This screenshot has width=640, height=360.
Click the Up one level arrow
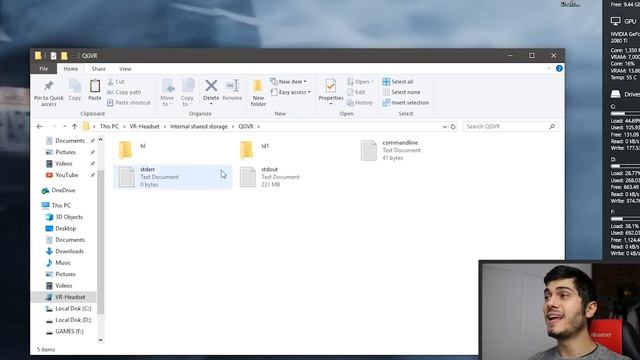(74, 127)
